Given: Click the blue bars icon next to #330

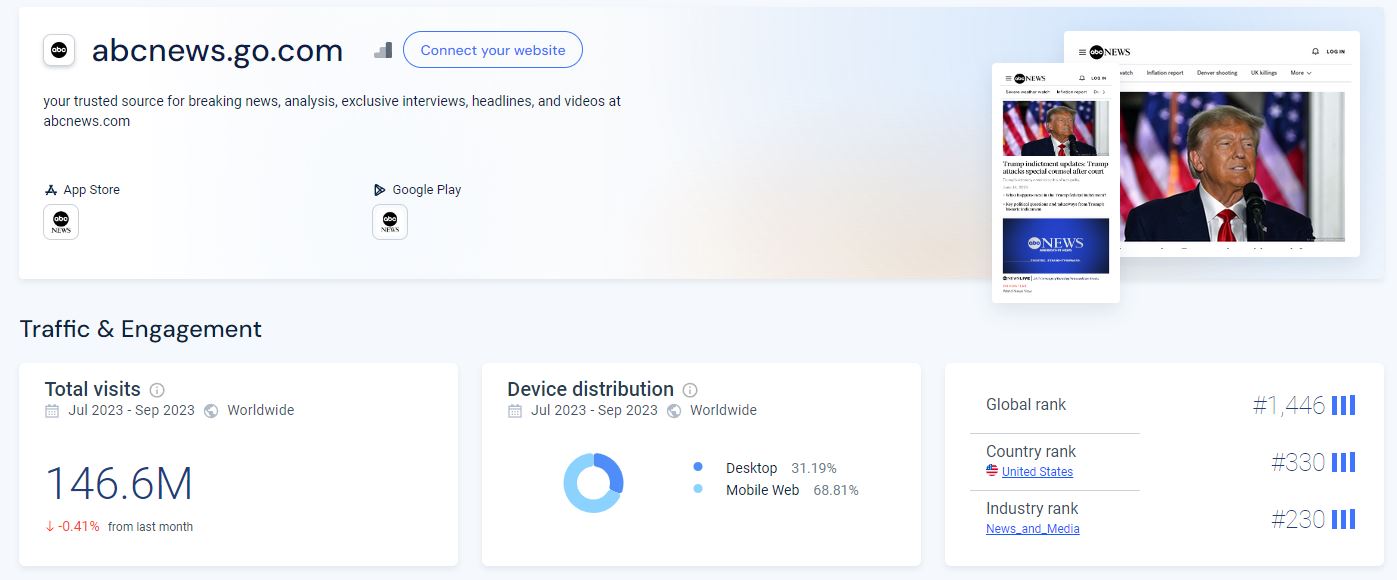Looking at the screenshot, I should 1343,462.
